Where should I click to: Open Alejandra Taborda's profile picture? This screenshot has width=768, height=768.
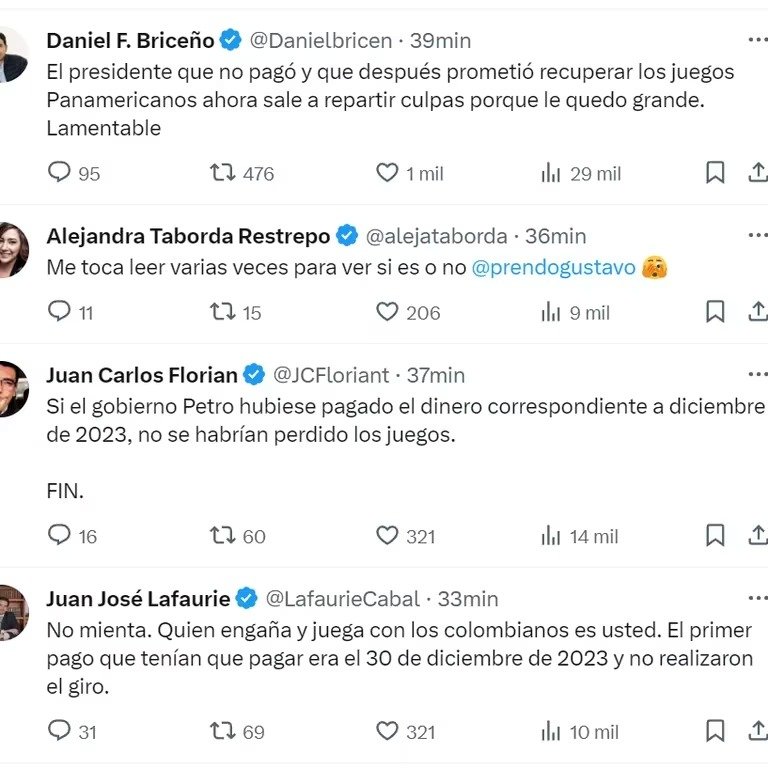click(x=12, y=250)
